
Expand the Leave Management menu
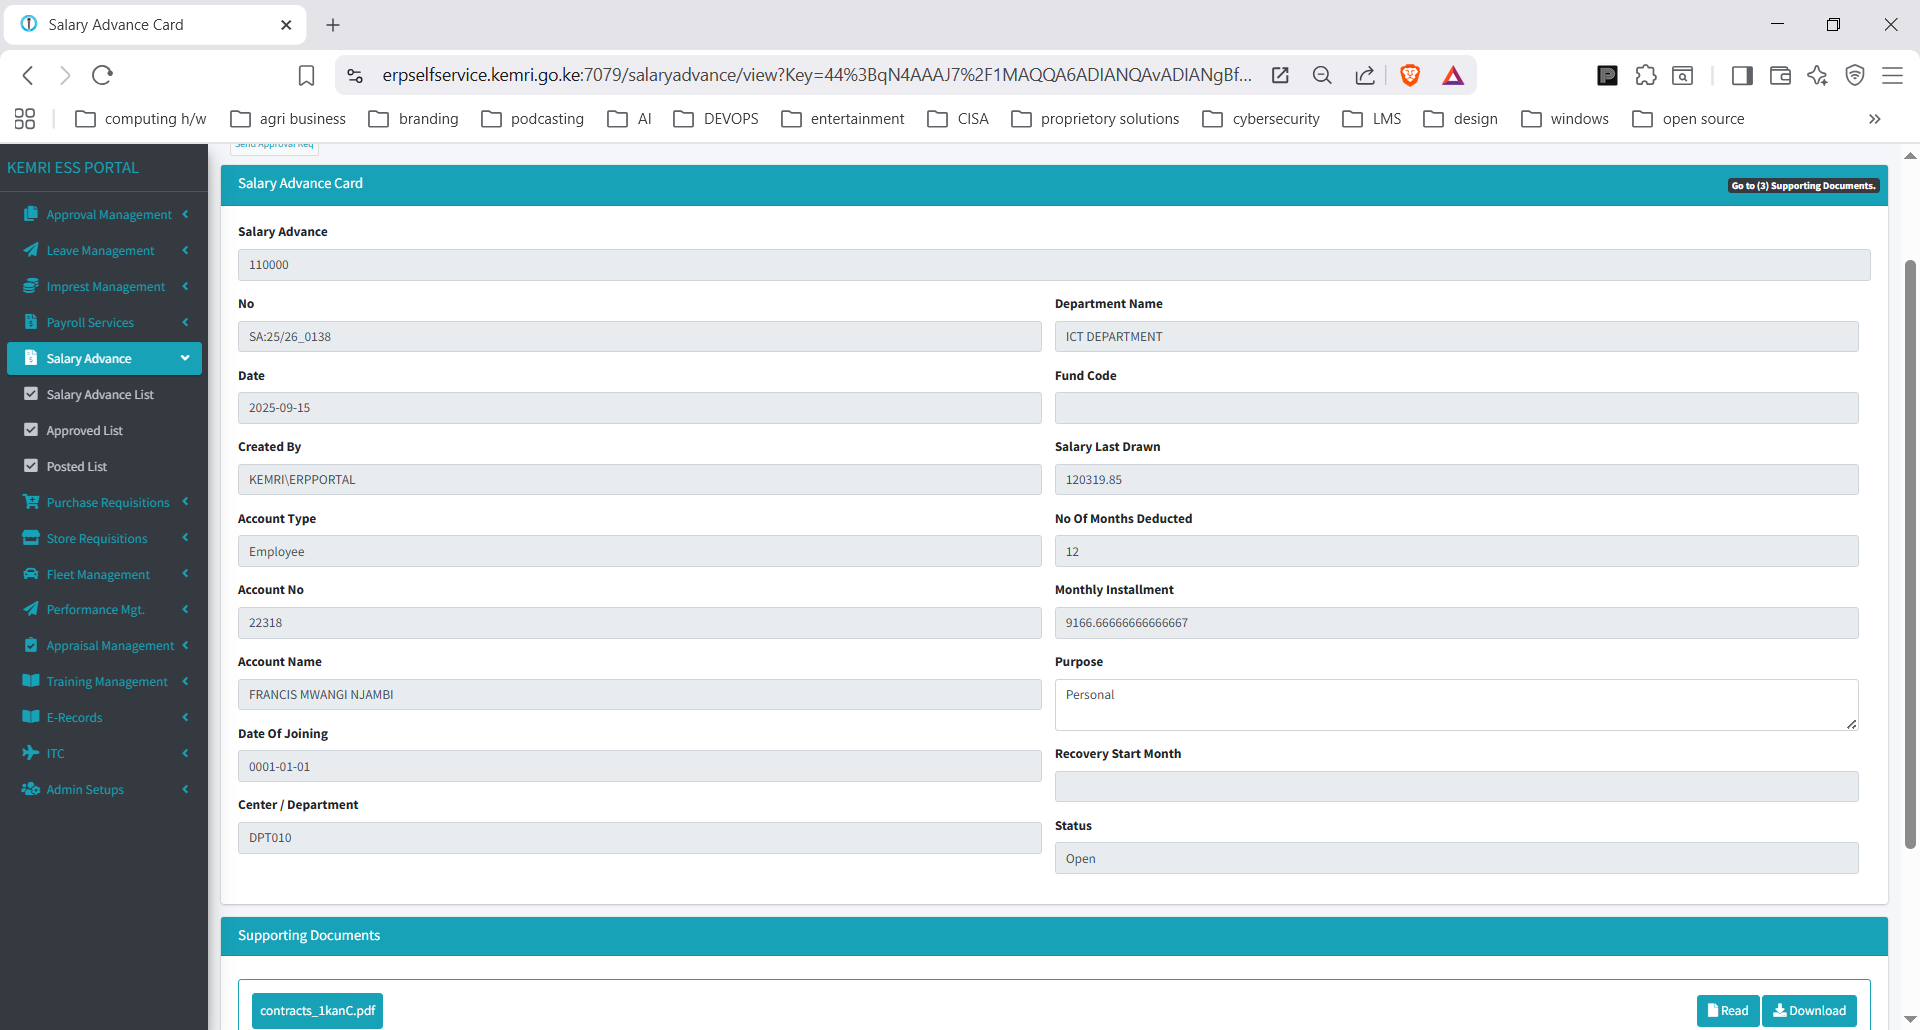[100, 251]
